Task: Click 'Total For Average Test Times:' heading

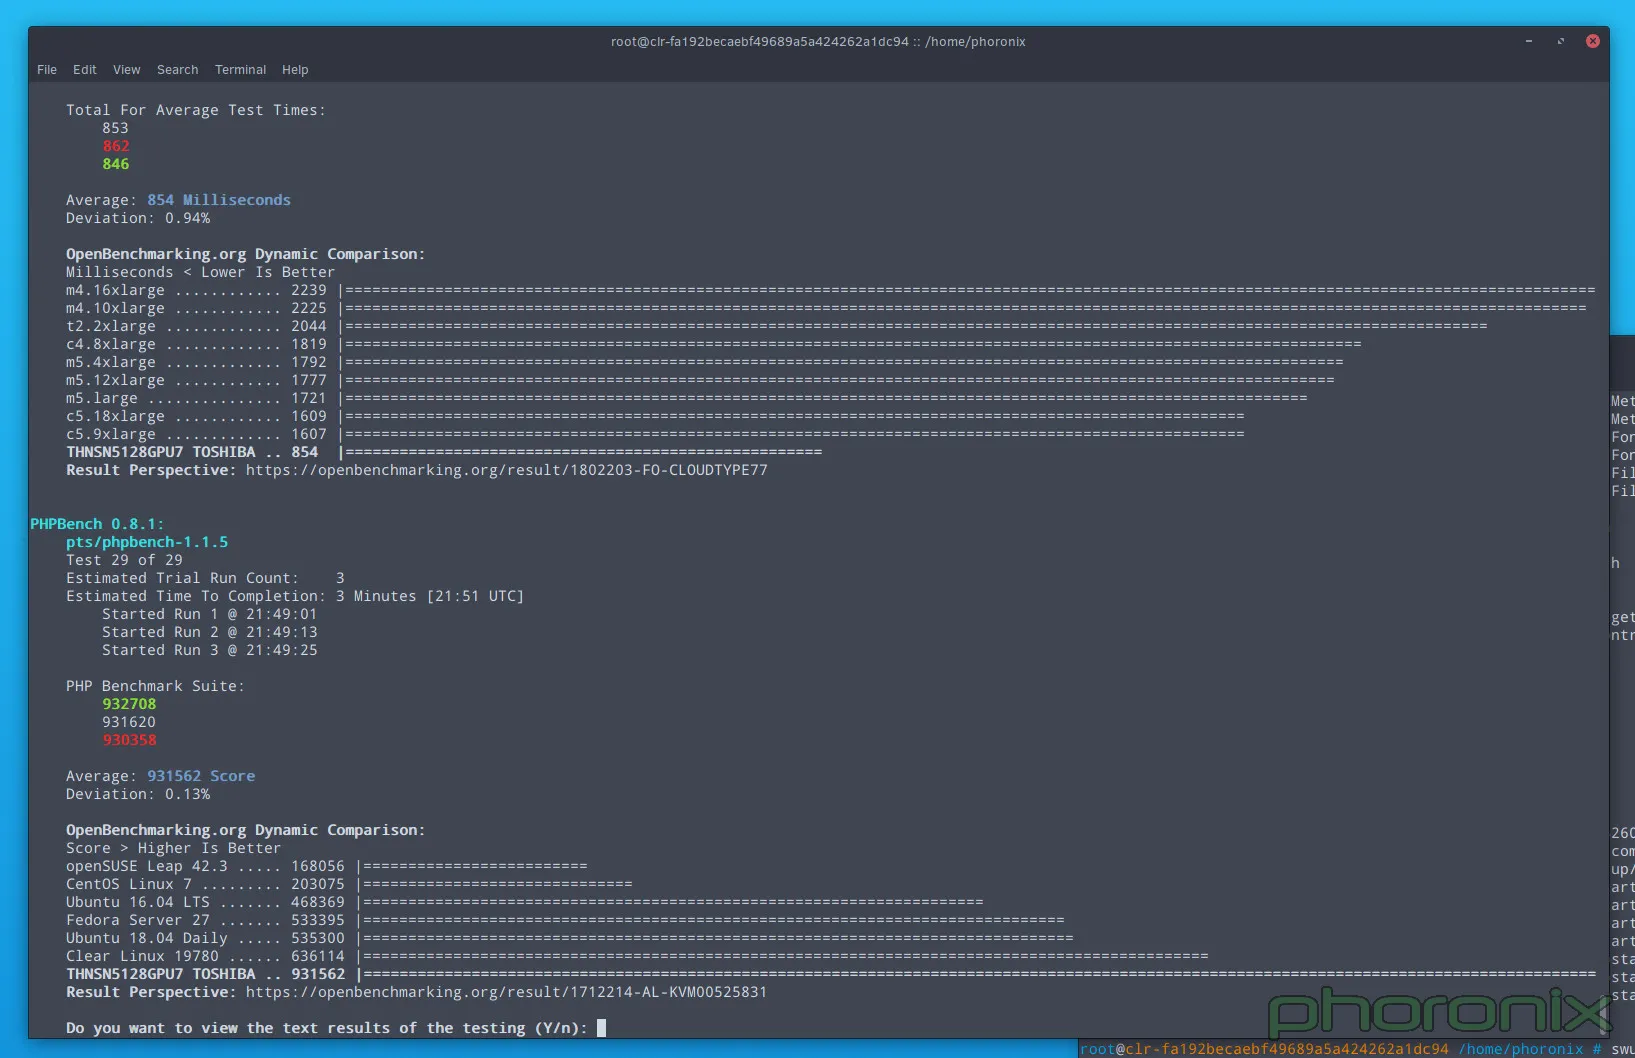Action: [x=196, y=110]
